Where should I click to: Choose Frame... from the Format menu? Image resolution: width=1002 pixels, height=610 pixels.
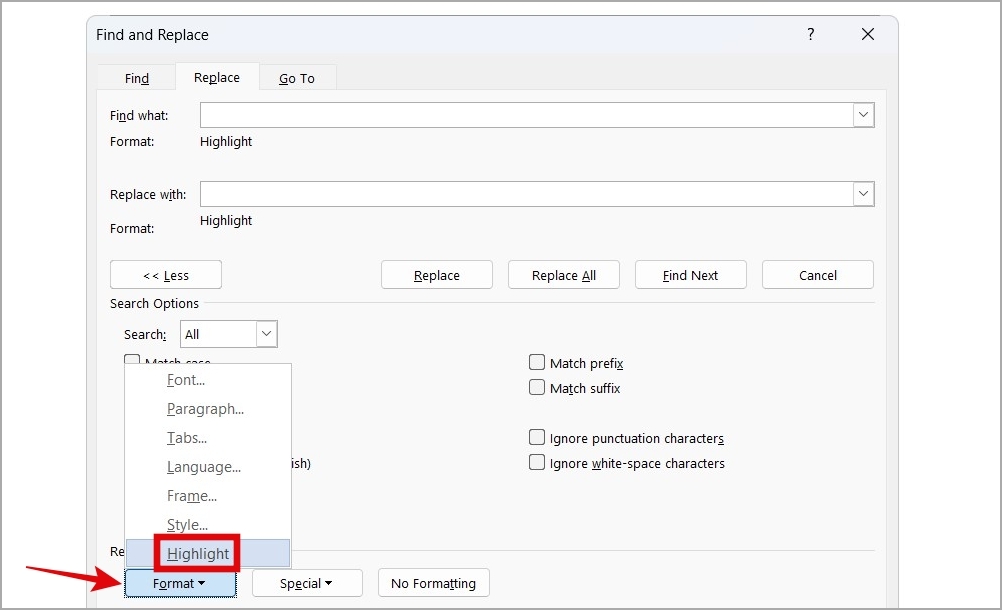click(208, 496)
